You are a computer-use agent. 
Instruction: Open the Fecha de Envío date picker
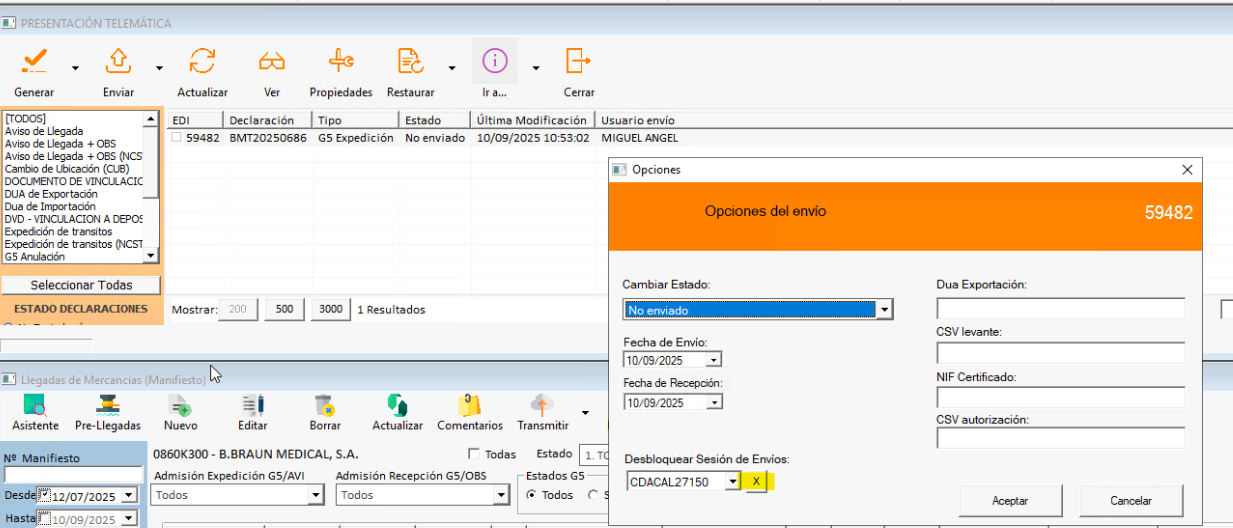point(713,360)
